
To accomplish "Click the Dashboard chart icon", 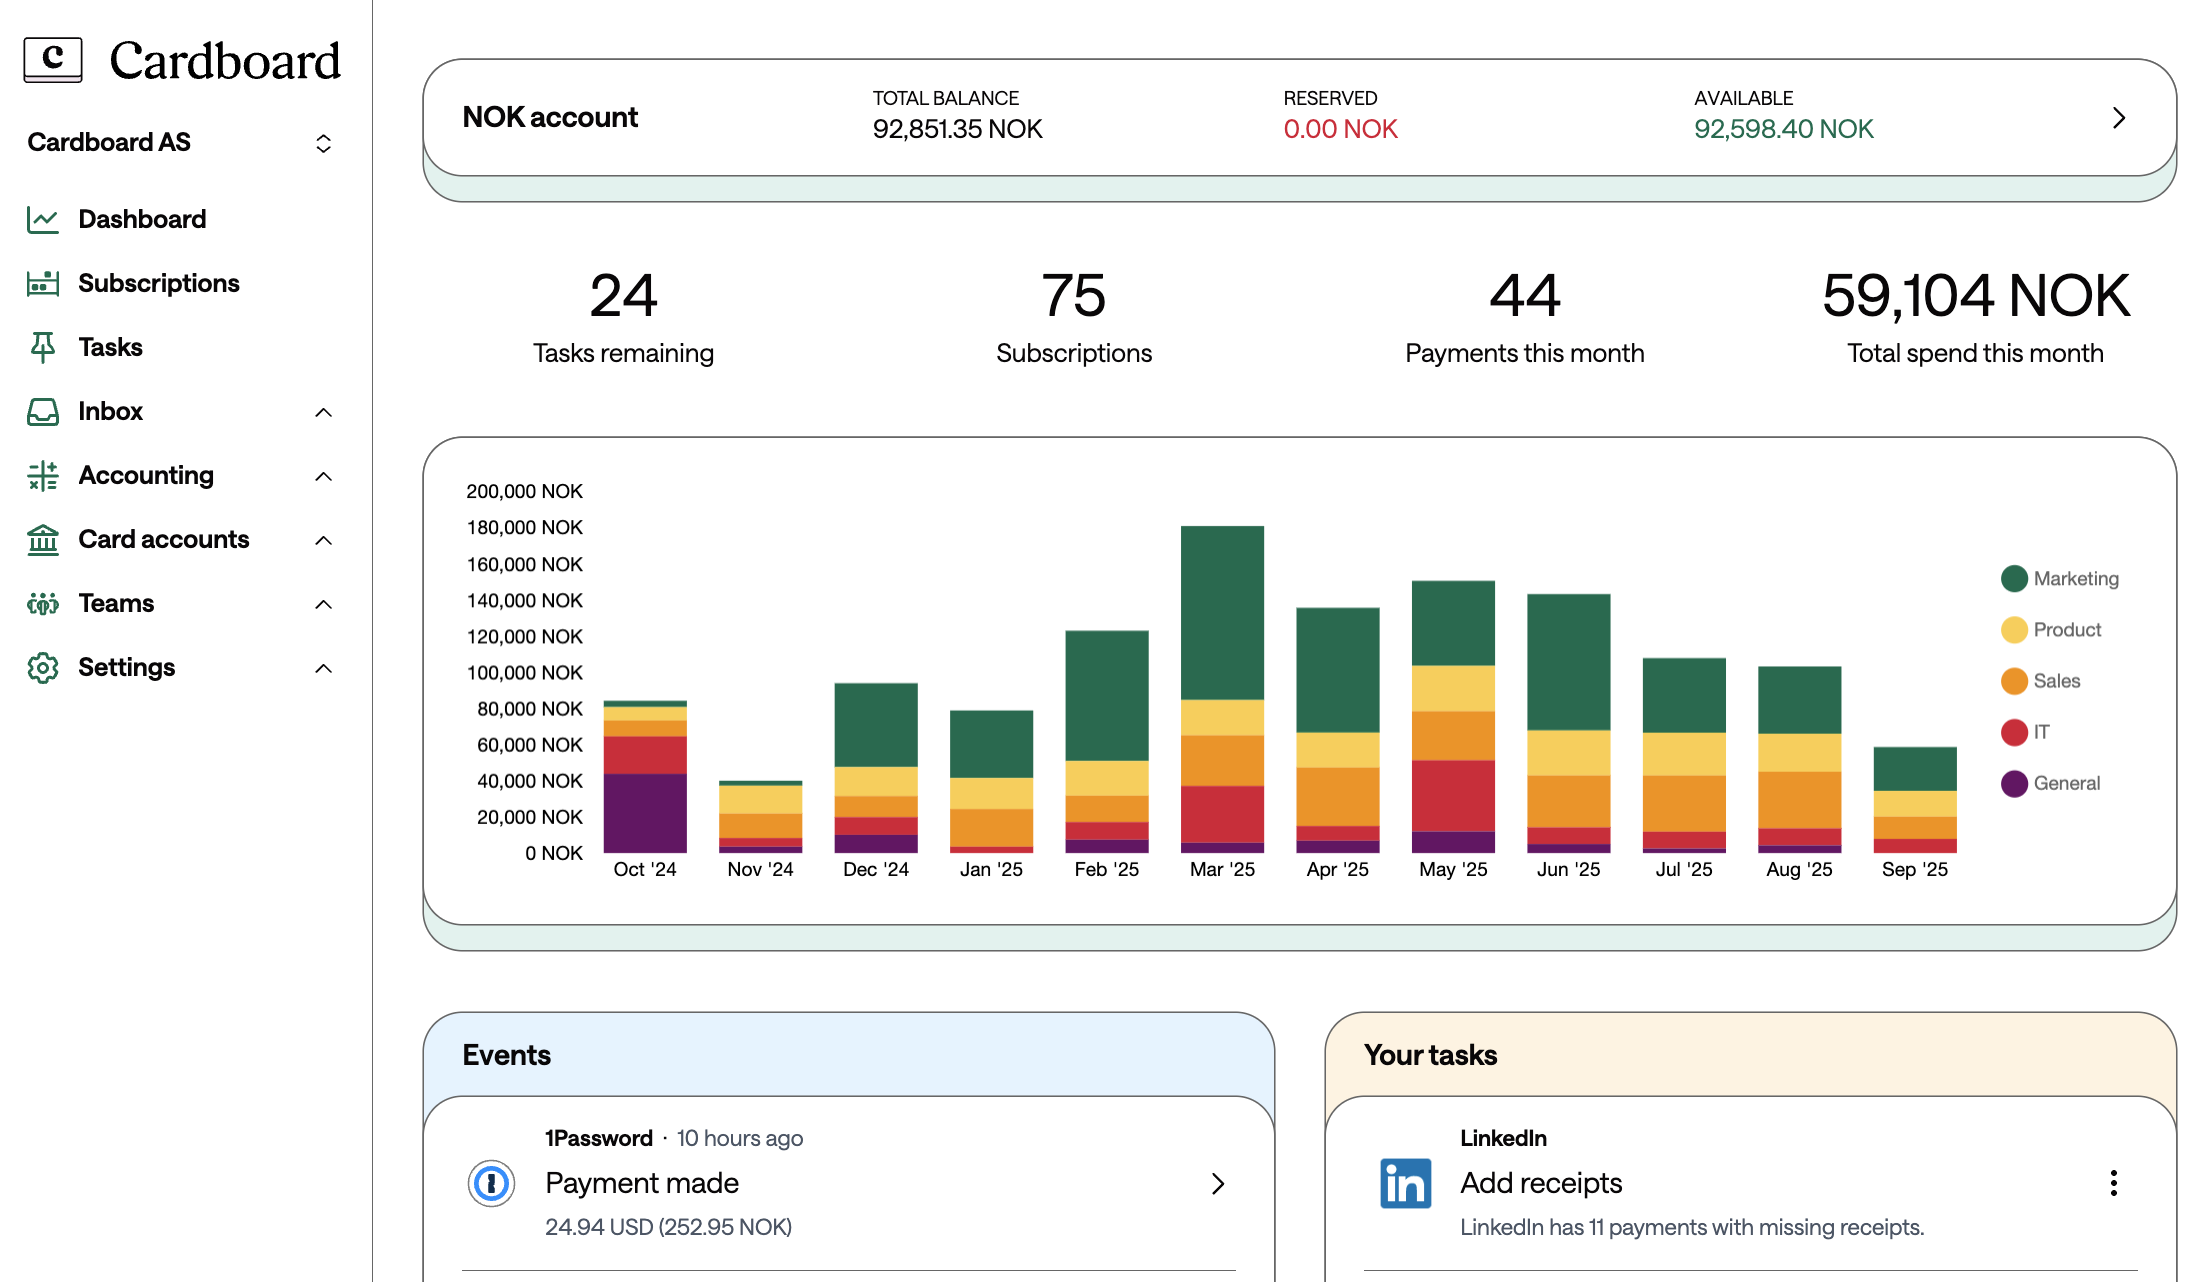I will pyautogui.click(x=43, y=220).
